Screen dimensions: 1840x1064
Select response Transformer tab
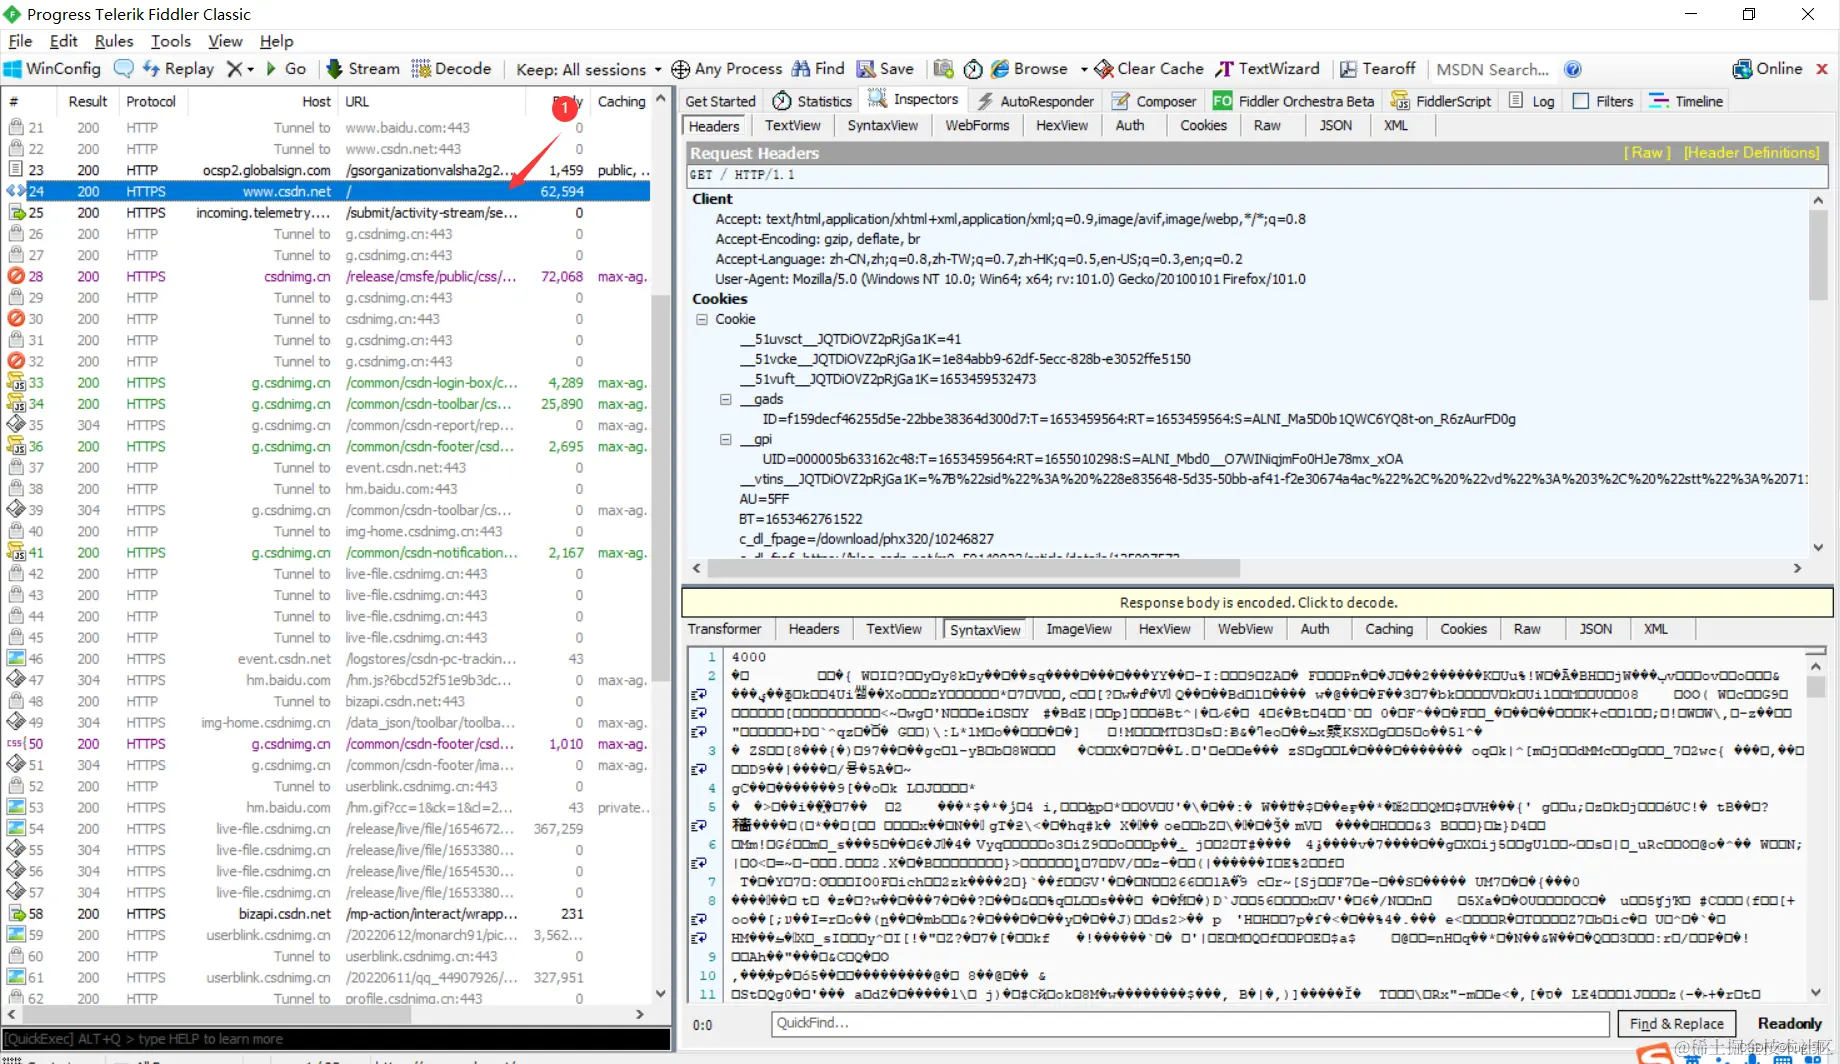coord(724,629)
